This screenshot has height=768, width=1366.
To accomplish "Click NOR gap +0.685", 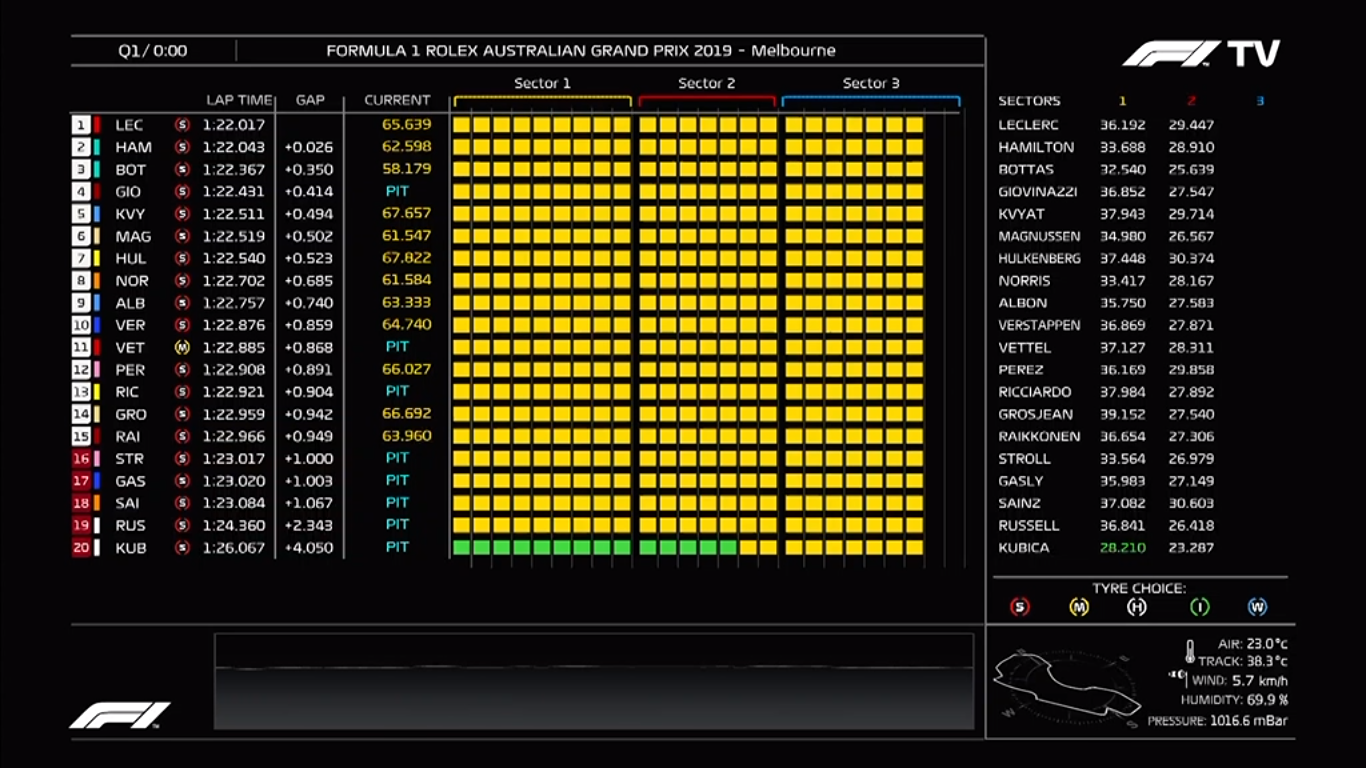I will pyautogui.click(x=309, y=281).
